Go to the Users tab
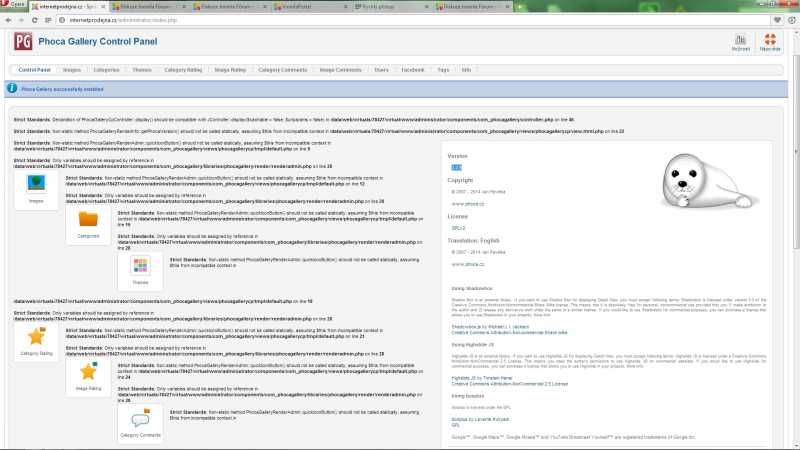The width and height of the screenshot is (800, 450). [381, 70]
